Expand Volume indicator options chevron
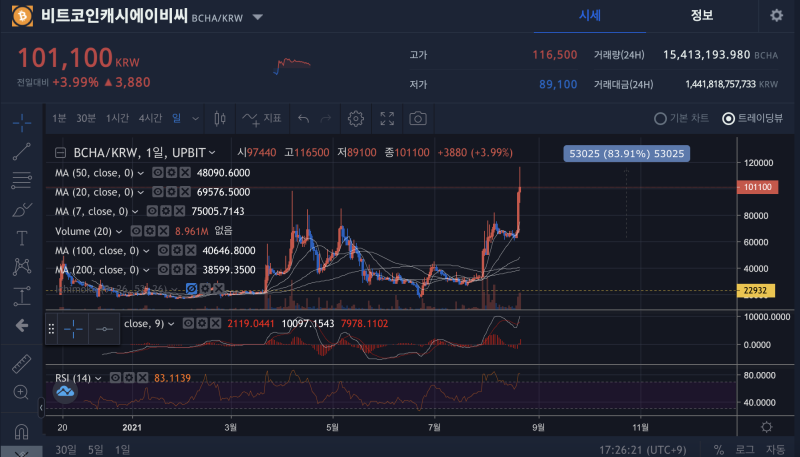This screenshot has height=457, width=800. click(119, 232)
